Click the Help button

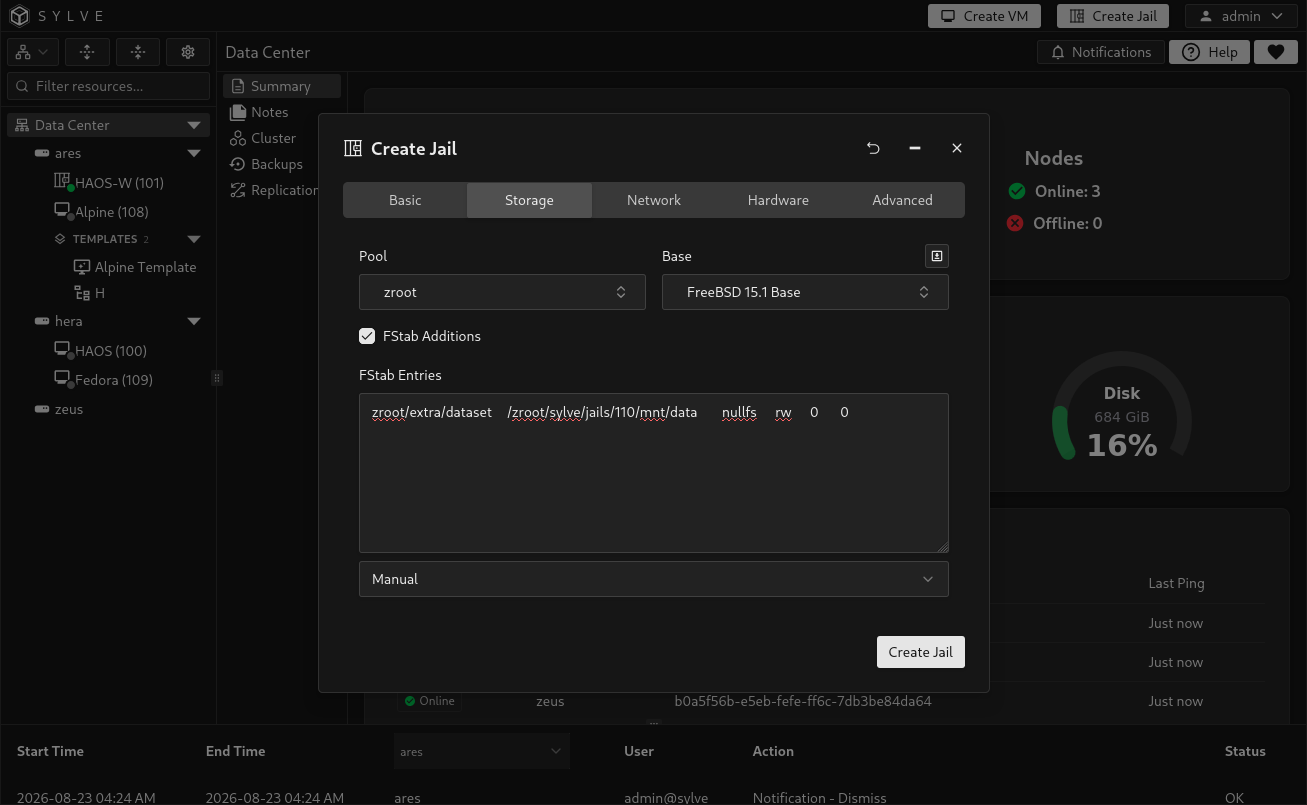(x=1209, y=52)
